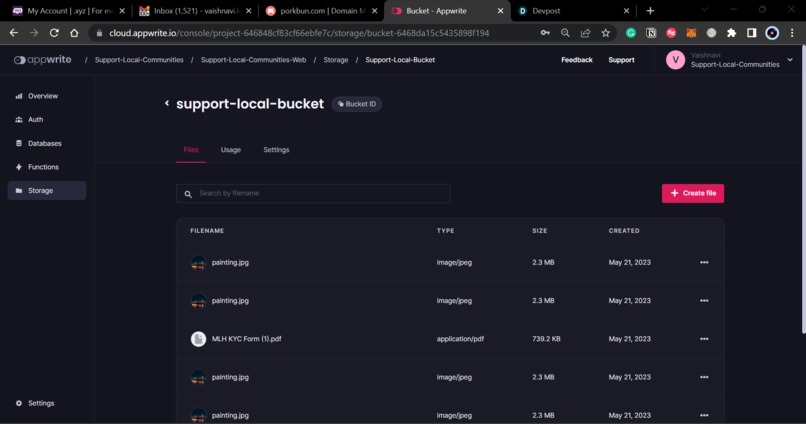Click the page vertical scrollbar
The image size is (806, 424).
(803, 190)
